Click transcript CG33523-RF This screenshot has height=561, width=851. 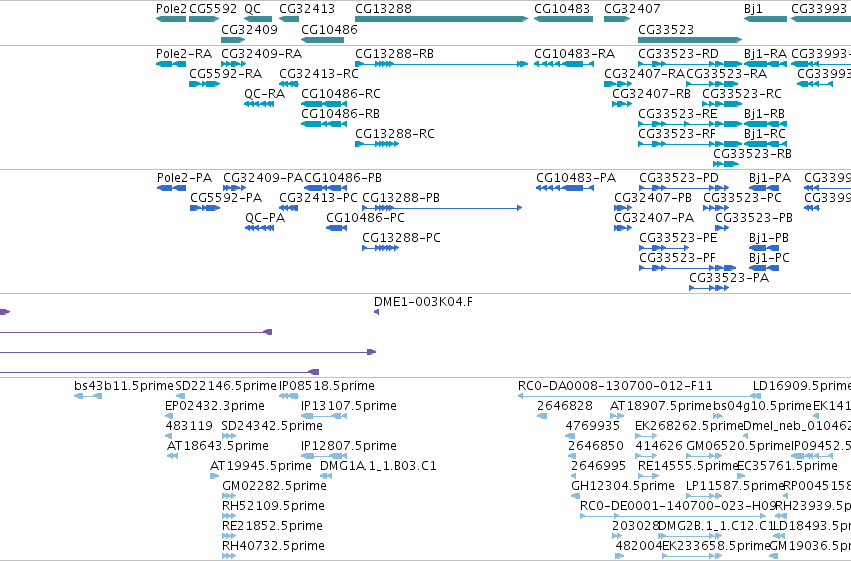click(x=690, y=144)
